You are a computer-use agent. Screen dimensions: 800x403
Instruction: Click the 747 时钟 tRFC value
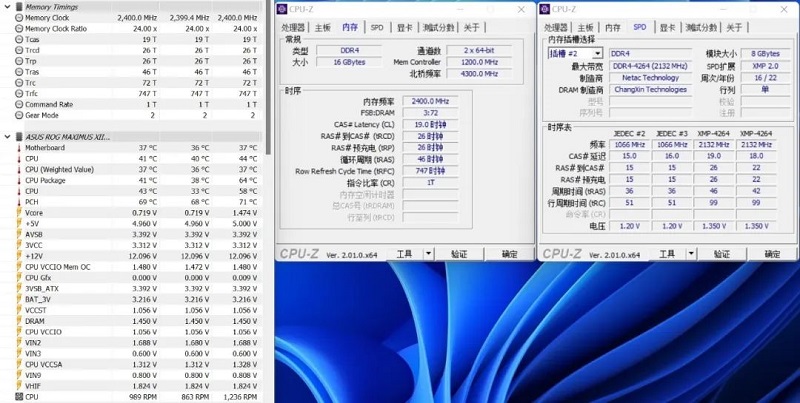coord(430,171)
